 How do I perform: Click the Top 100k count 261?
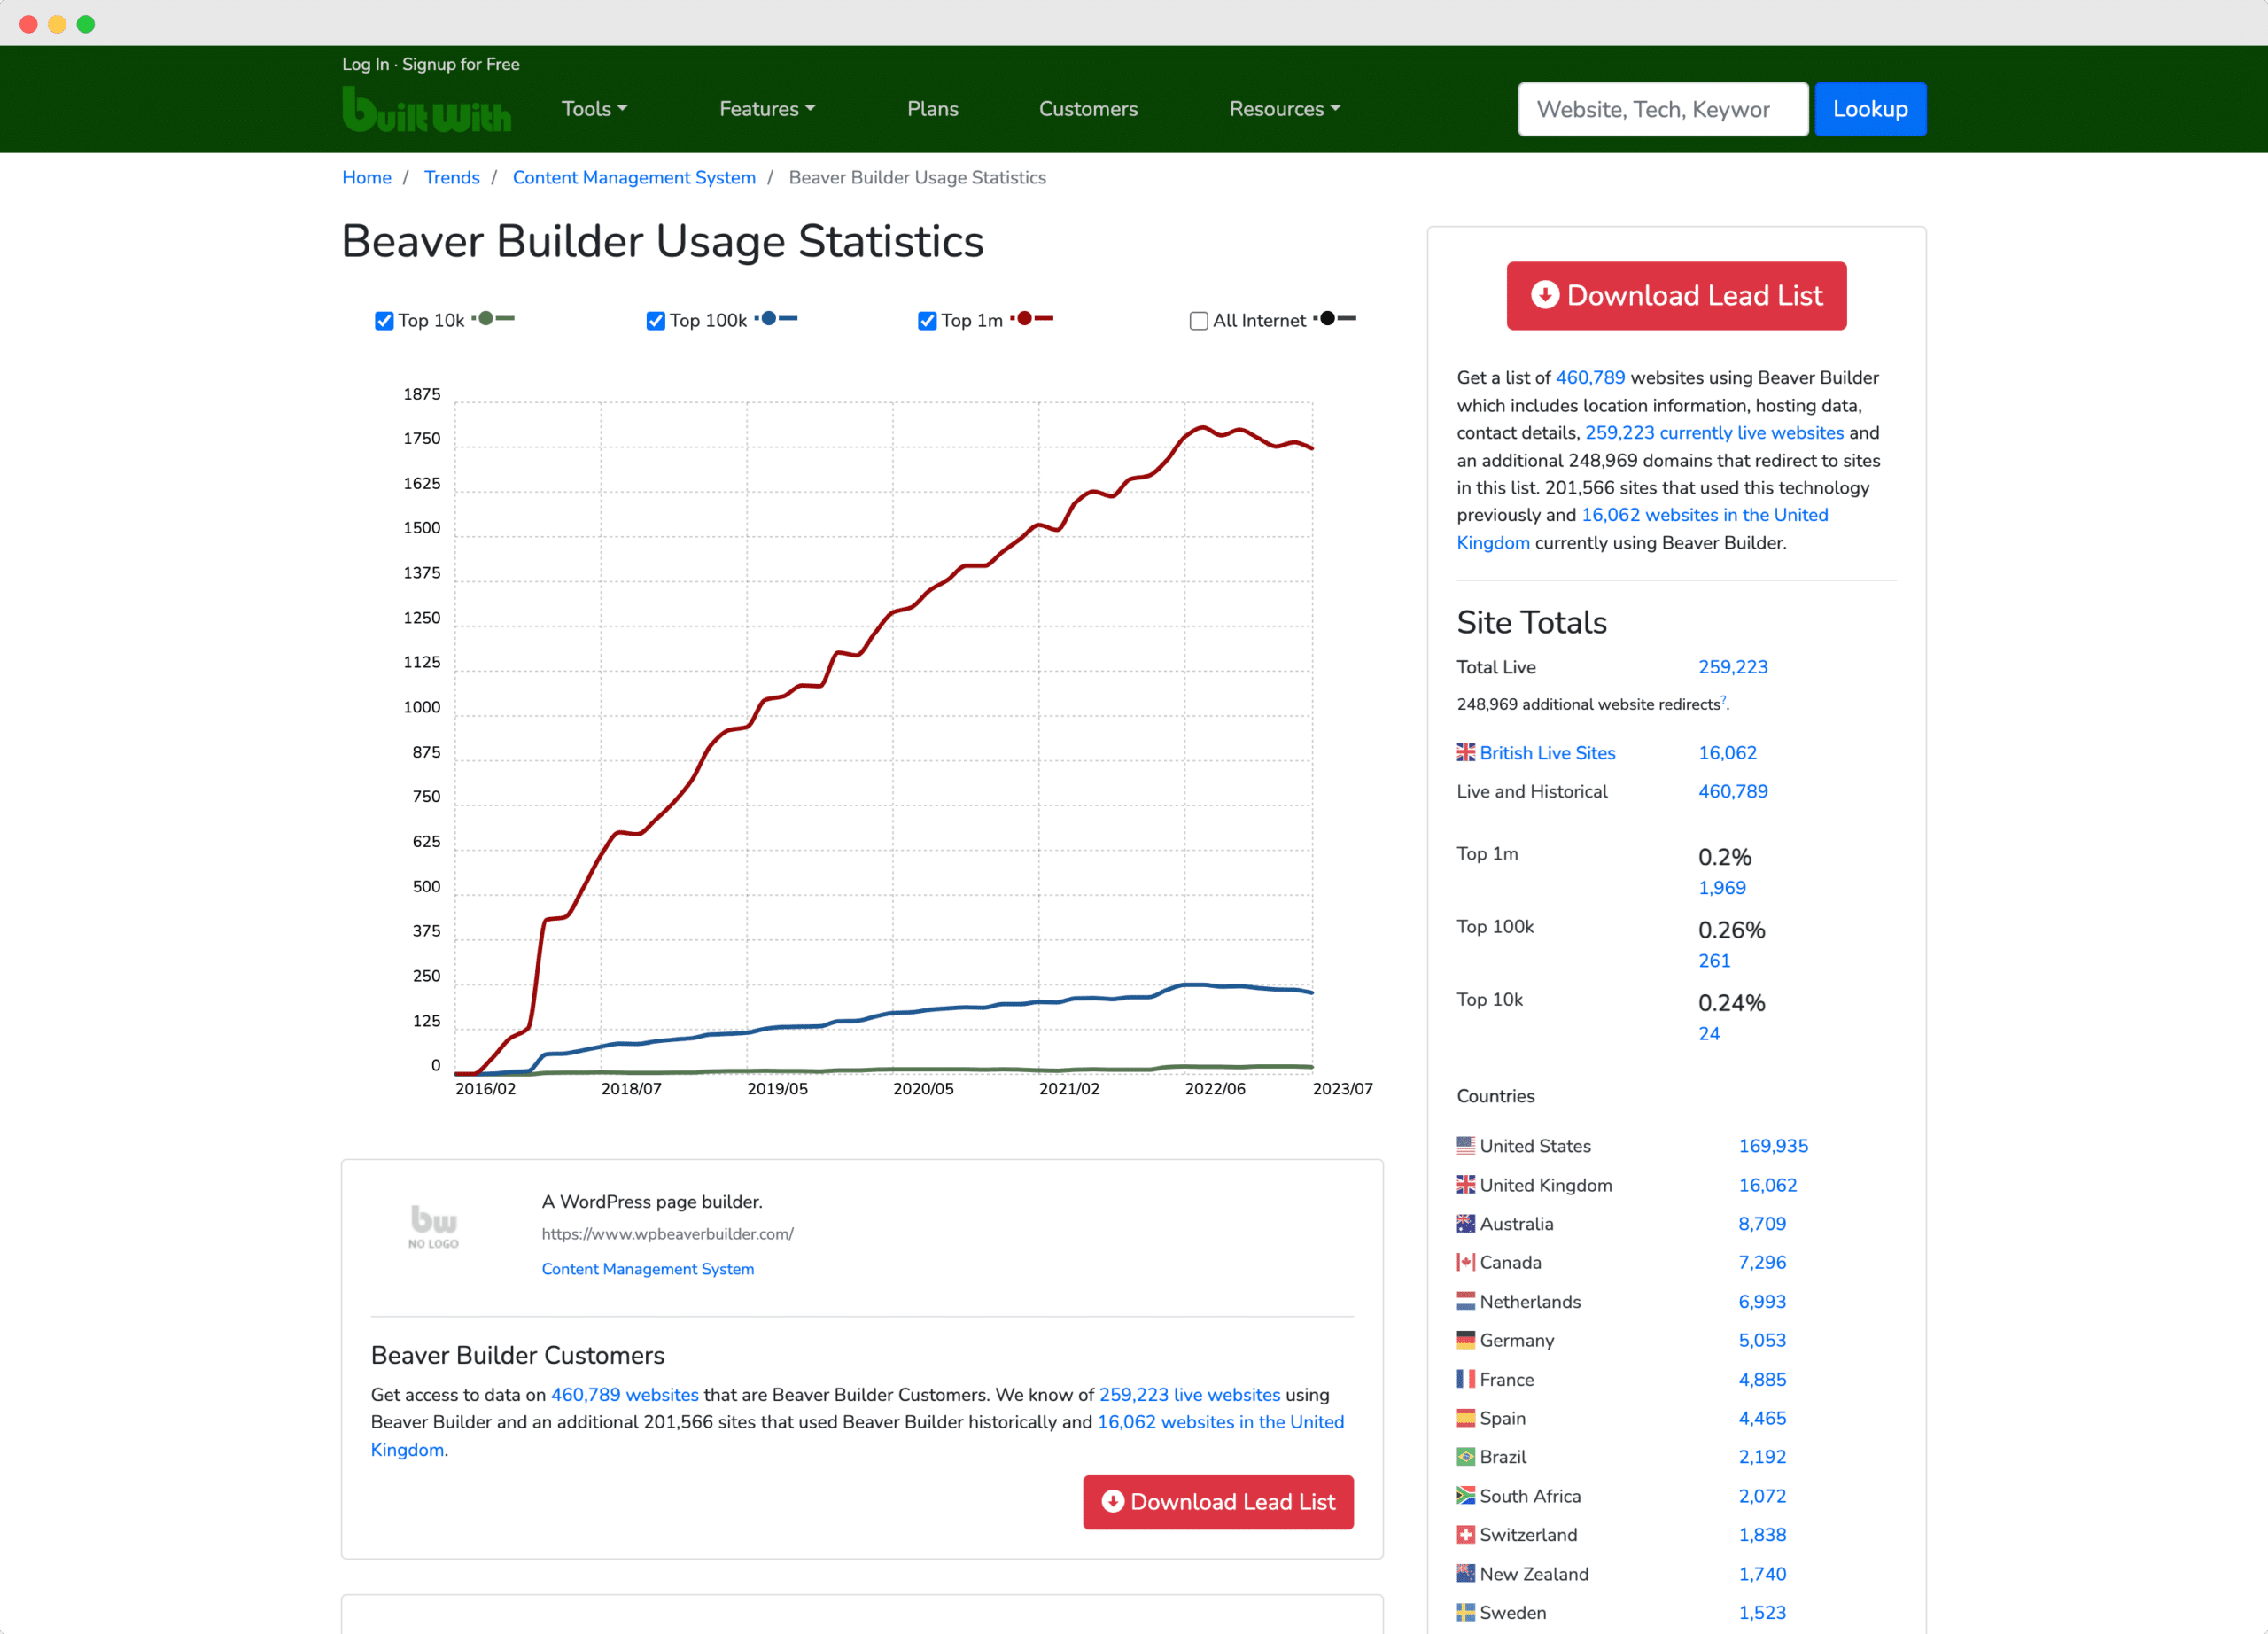click(1714, 961)
